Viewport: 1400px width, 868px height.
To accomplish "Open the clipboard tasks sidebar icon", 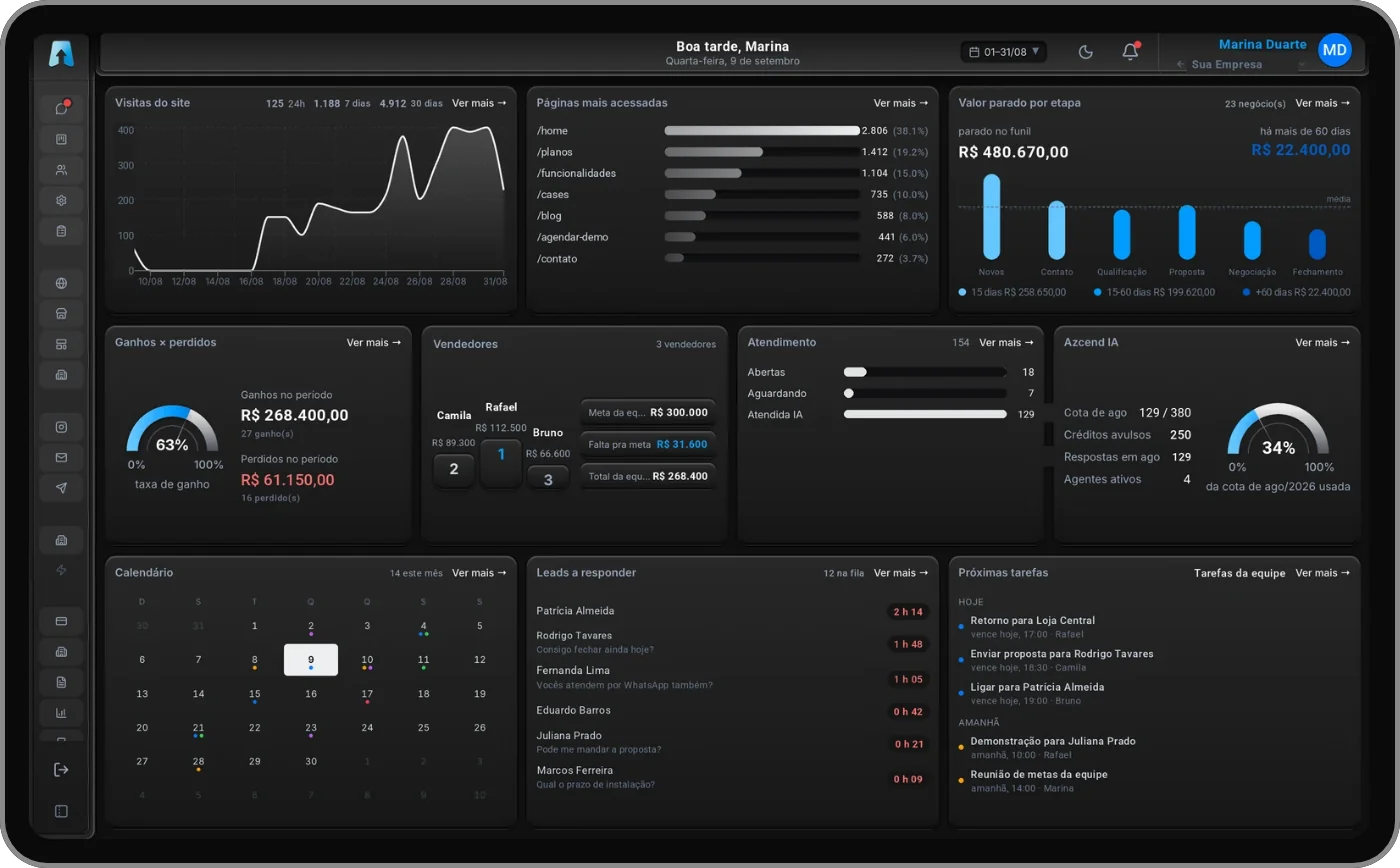I will (61, 231).
